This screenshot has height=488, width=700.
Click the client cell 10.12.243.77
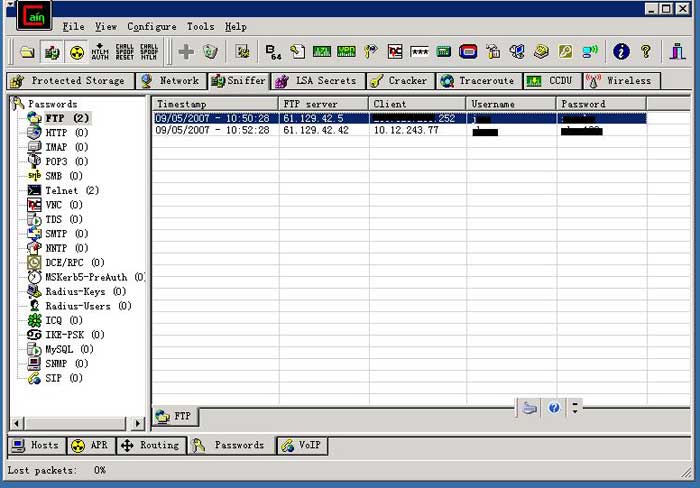pyautogui.click(x=406, y=130)
